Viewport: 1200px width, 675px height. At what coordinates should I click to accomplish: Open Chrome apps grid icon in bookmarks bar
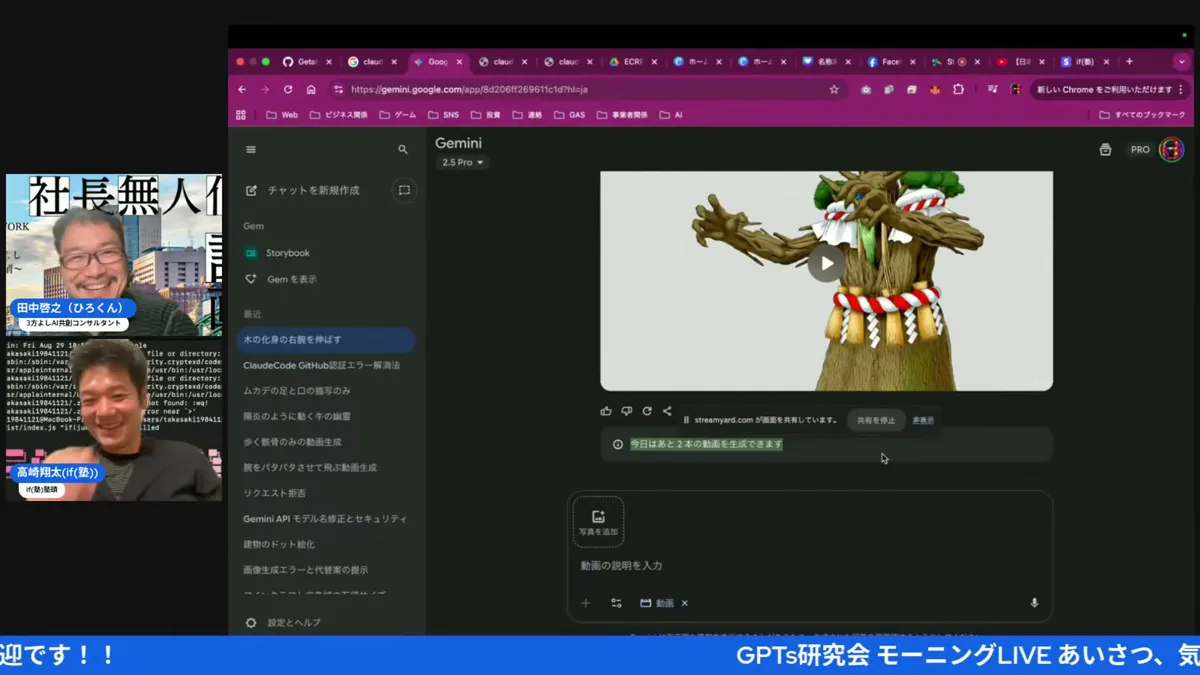[241, 115]
